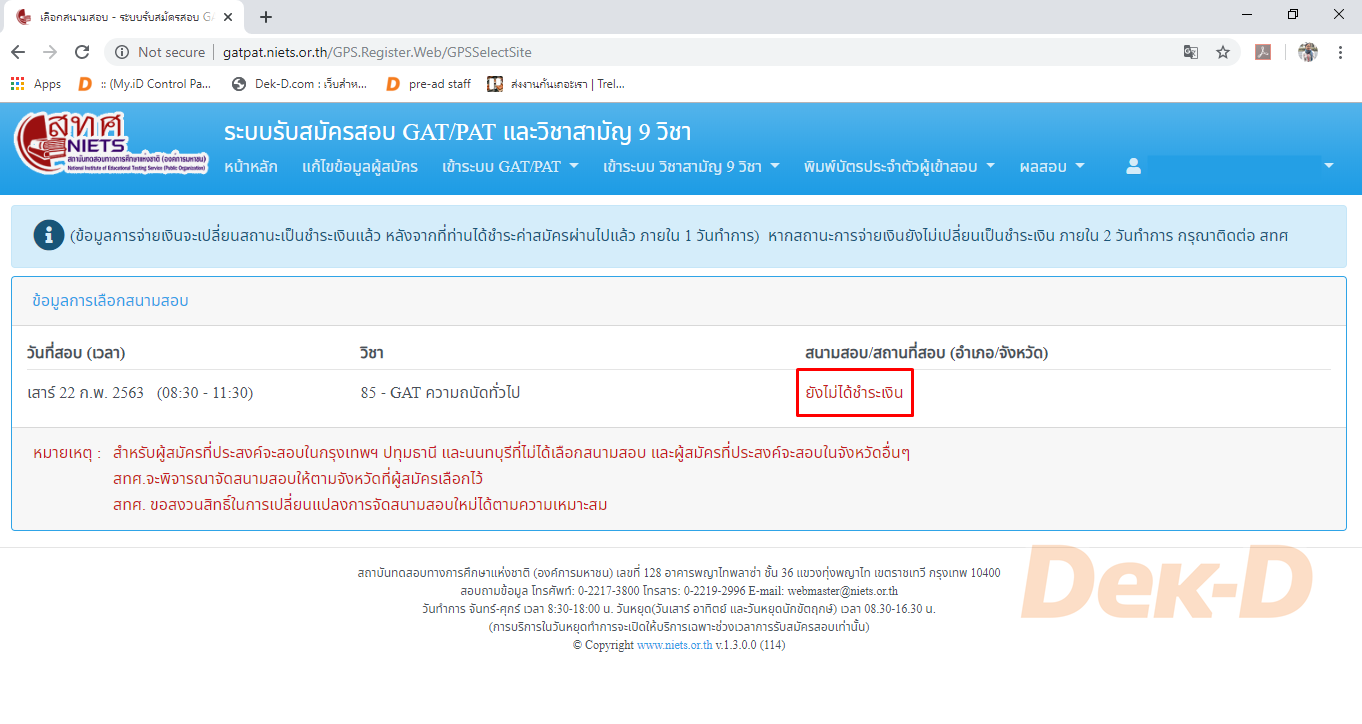
Task: Open the พิมพ์บัตรประจำตัวผู้เข้าสอบ dropdown menu
Action: (898, 167)
